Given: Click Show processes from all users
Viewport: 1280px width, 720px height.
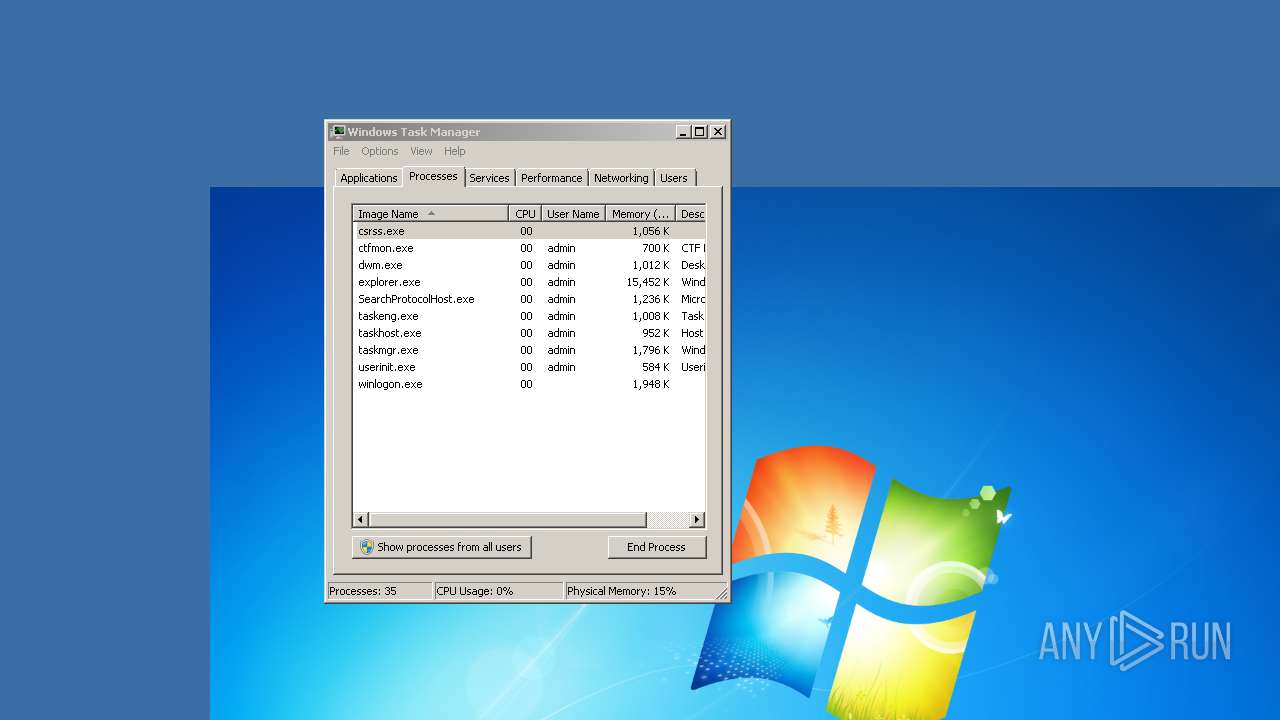Looking at the screenshot, I should point(442,547).
